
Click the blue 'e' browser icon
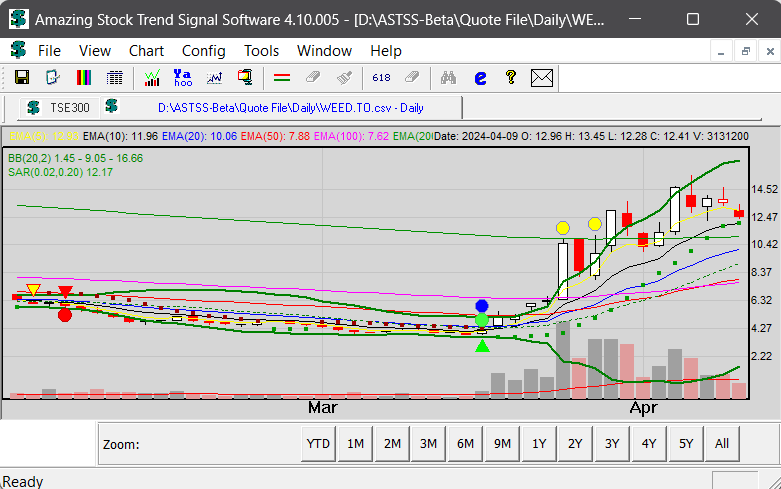click(x=480, y=77)
